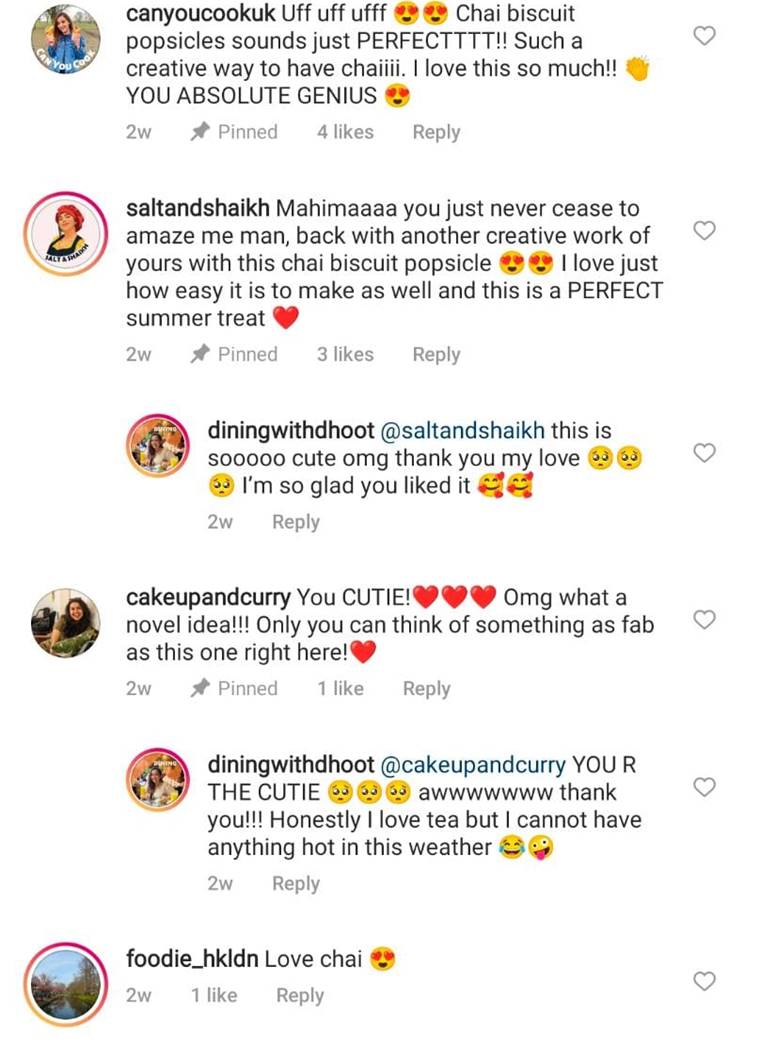Open foodie_hkldn's profile avatar
The width and height of the screenshot is (759, 1044).
(x=66, y=984)
